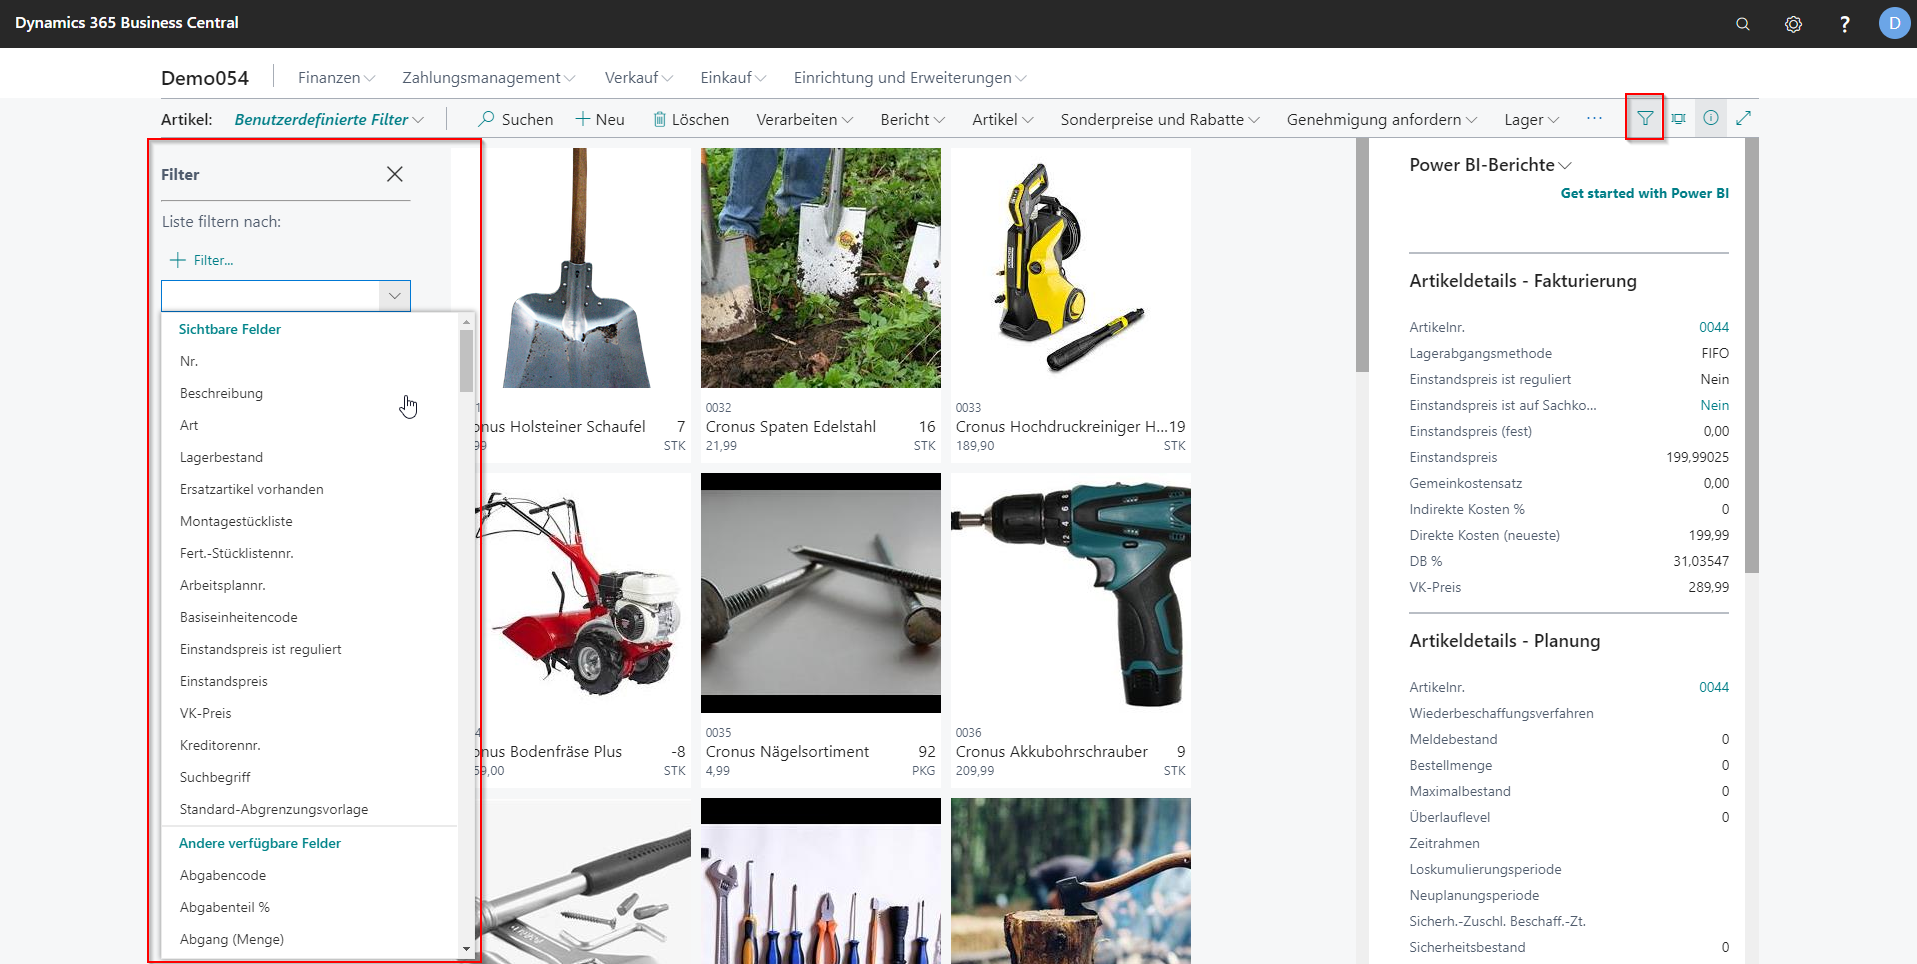
Task: Go to Demo054 company home
Action: 205,78
